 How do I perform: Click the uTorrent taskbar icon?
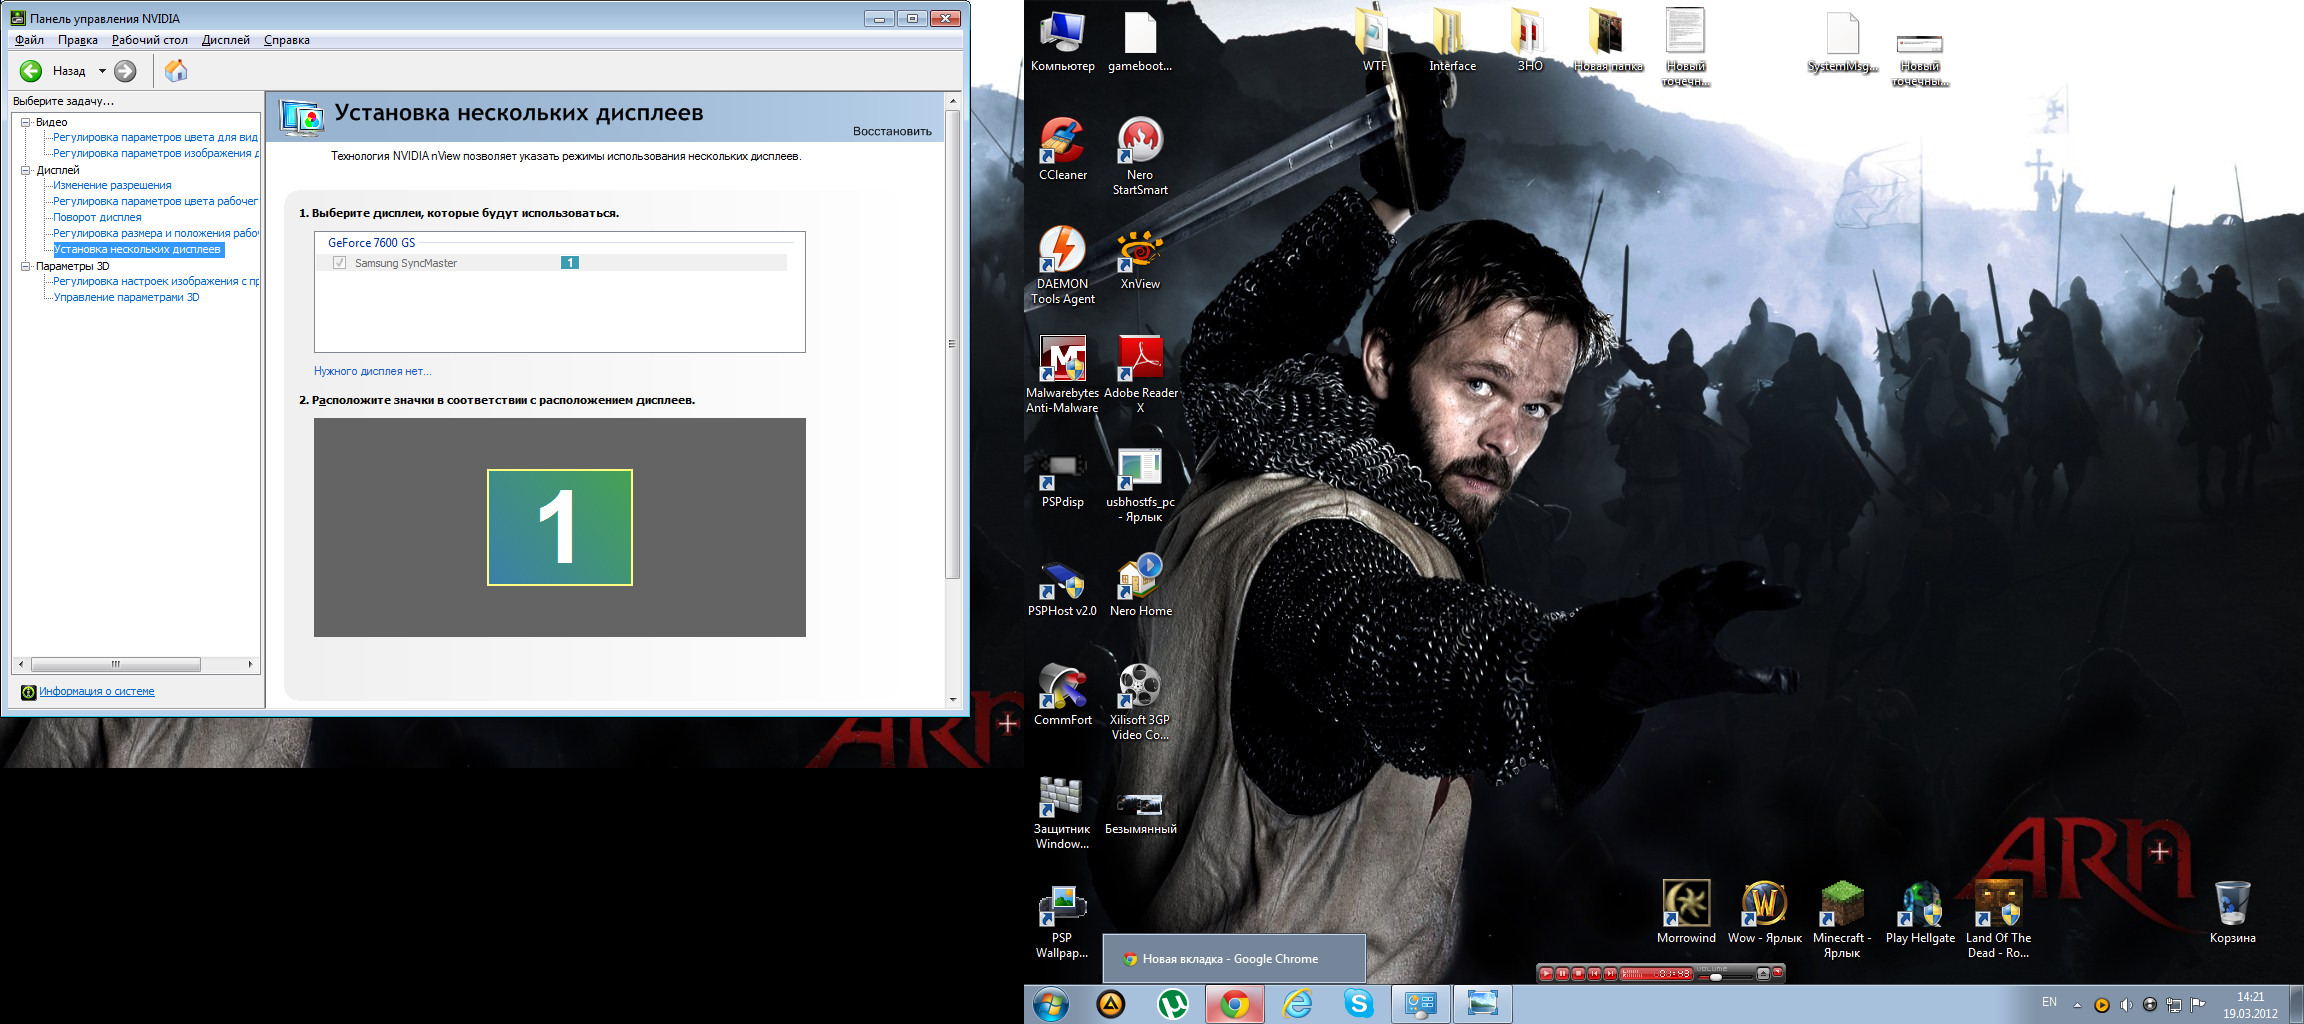pyautogui.click(x=1172, y=1004)
